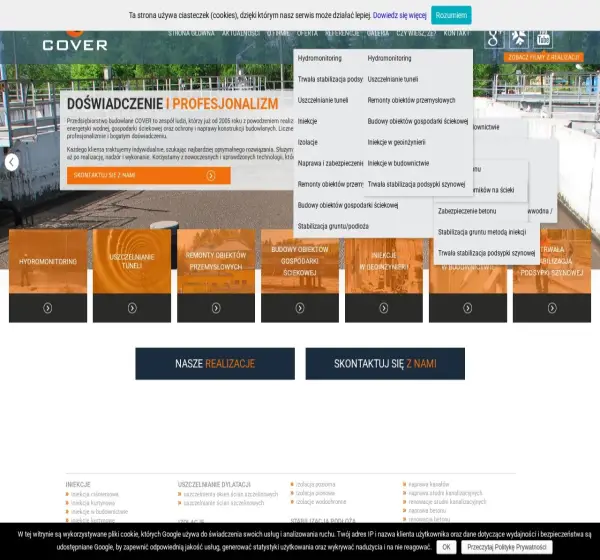Open the Google+ social icon
The height and width of the screenshot is (560, 600).
coord(494,39)
